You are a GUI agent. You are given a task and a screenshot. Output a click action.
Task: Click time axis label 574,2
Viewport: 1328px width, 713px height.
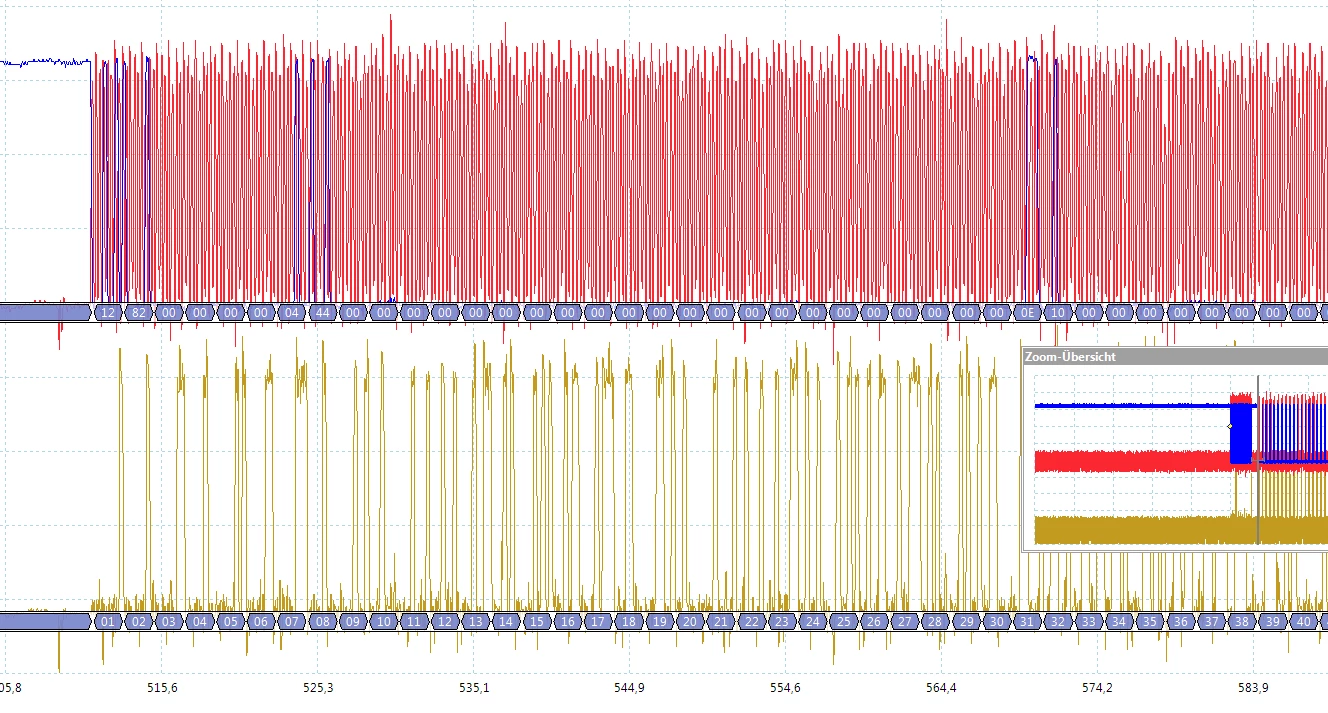[1097, 688]
